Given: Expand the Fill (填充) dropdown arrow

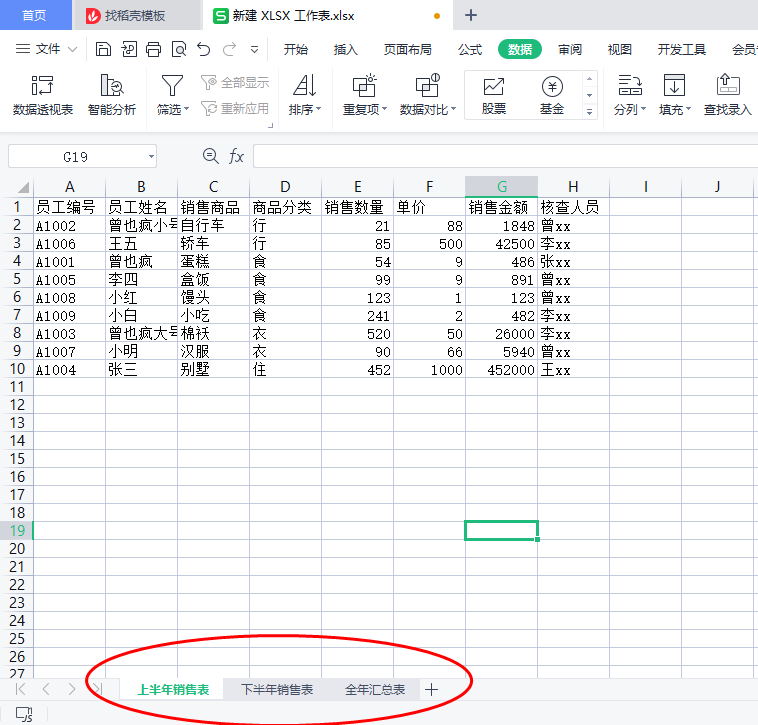Looking at the screenshot, I should point(688,110).
